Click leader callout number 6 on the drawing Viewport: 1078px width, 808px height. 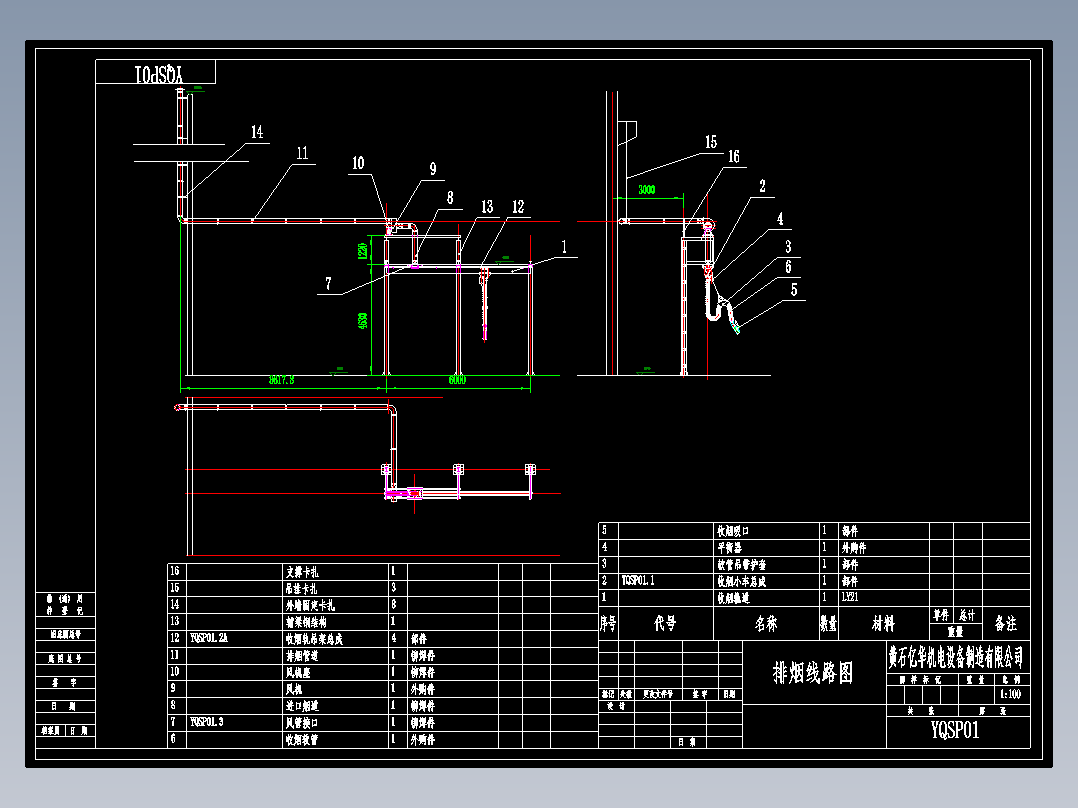point(789,267)
